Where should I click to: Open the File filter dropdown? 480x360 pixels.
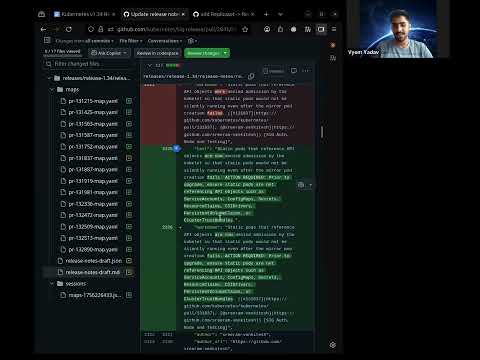click(131, 41)
